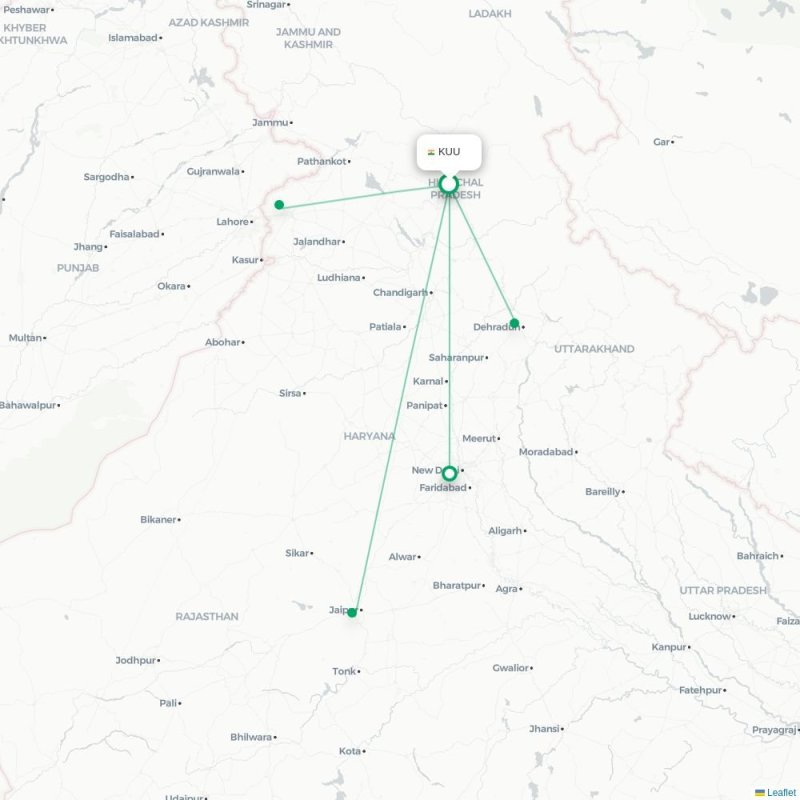Click the Islamabad city label
The image size is (800, 800).
click(133, 38)
